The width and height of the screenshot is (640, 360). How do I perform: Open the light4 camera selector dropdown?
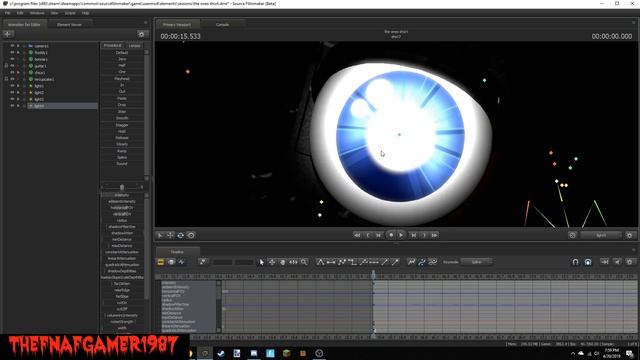pyautogui.click(x=601, y=236)
